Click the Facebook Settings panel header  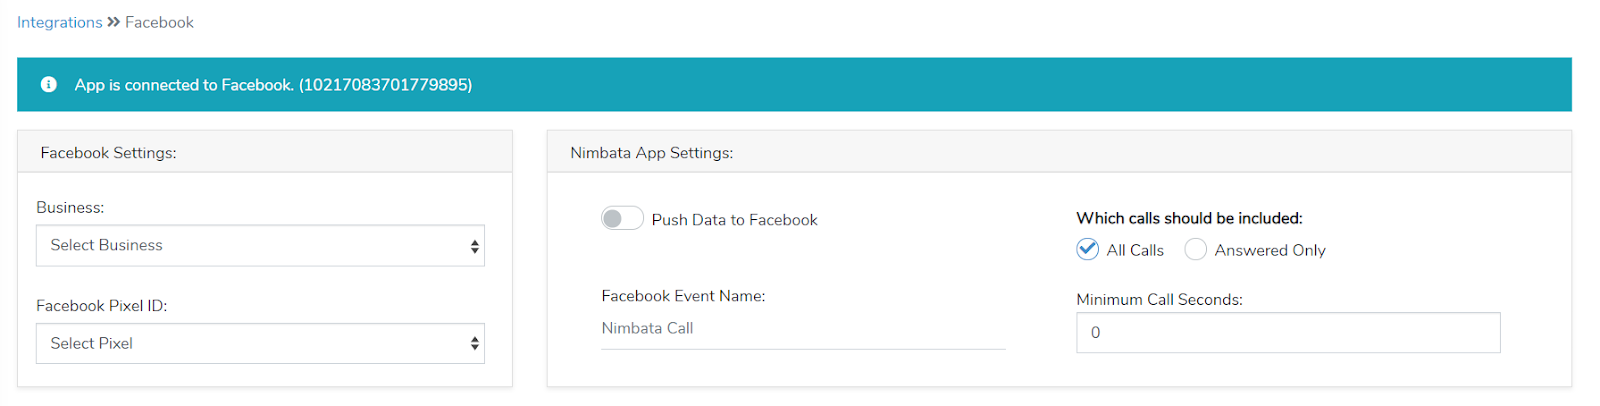pyautogui.click(x=108, y=153)
